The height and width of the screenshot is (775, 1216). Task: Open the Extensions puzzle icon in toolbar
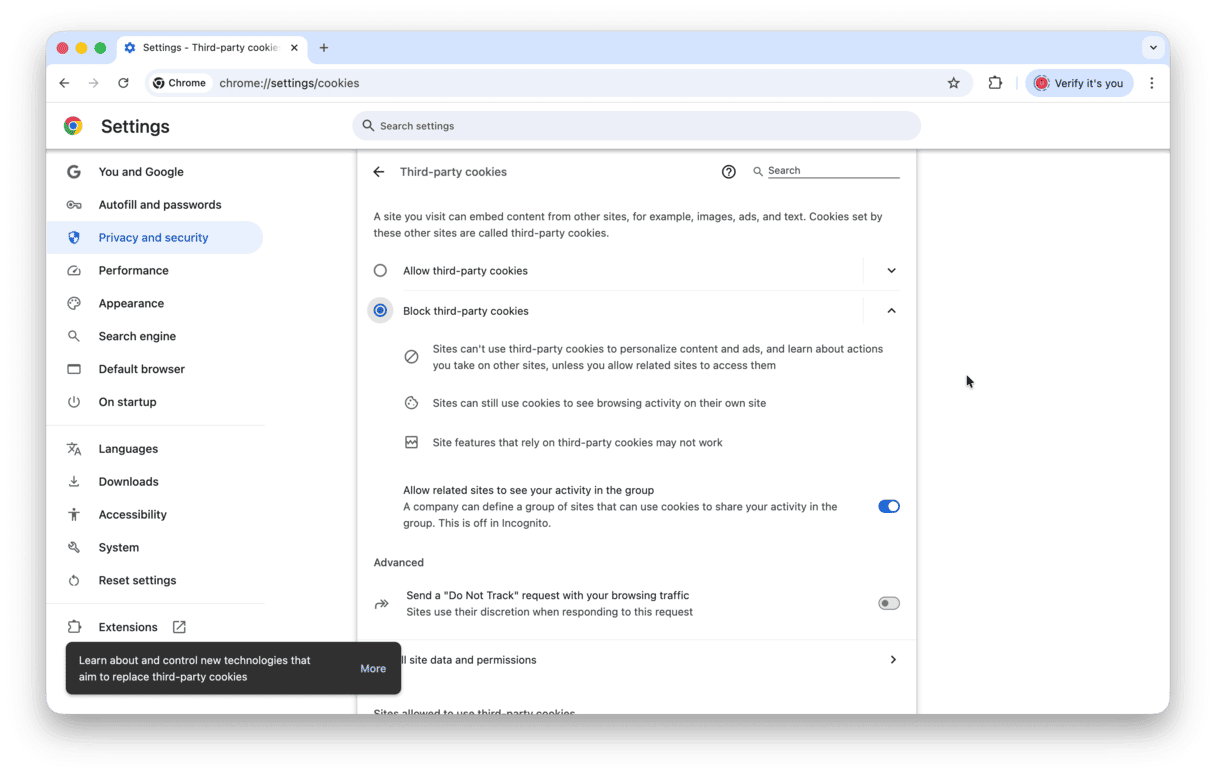(995, 83)
